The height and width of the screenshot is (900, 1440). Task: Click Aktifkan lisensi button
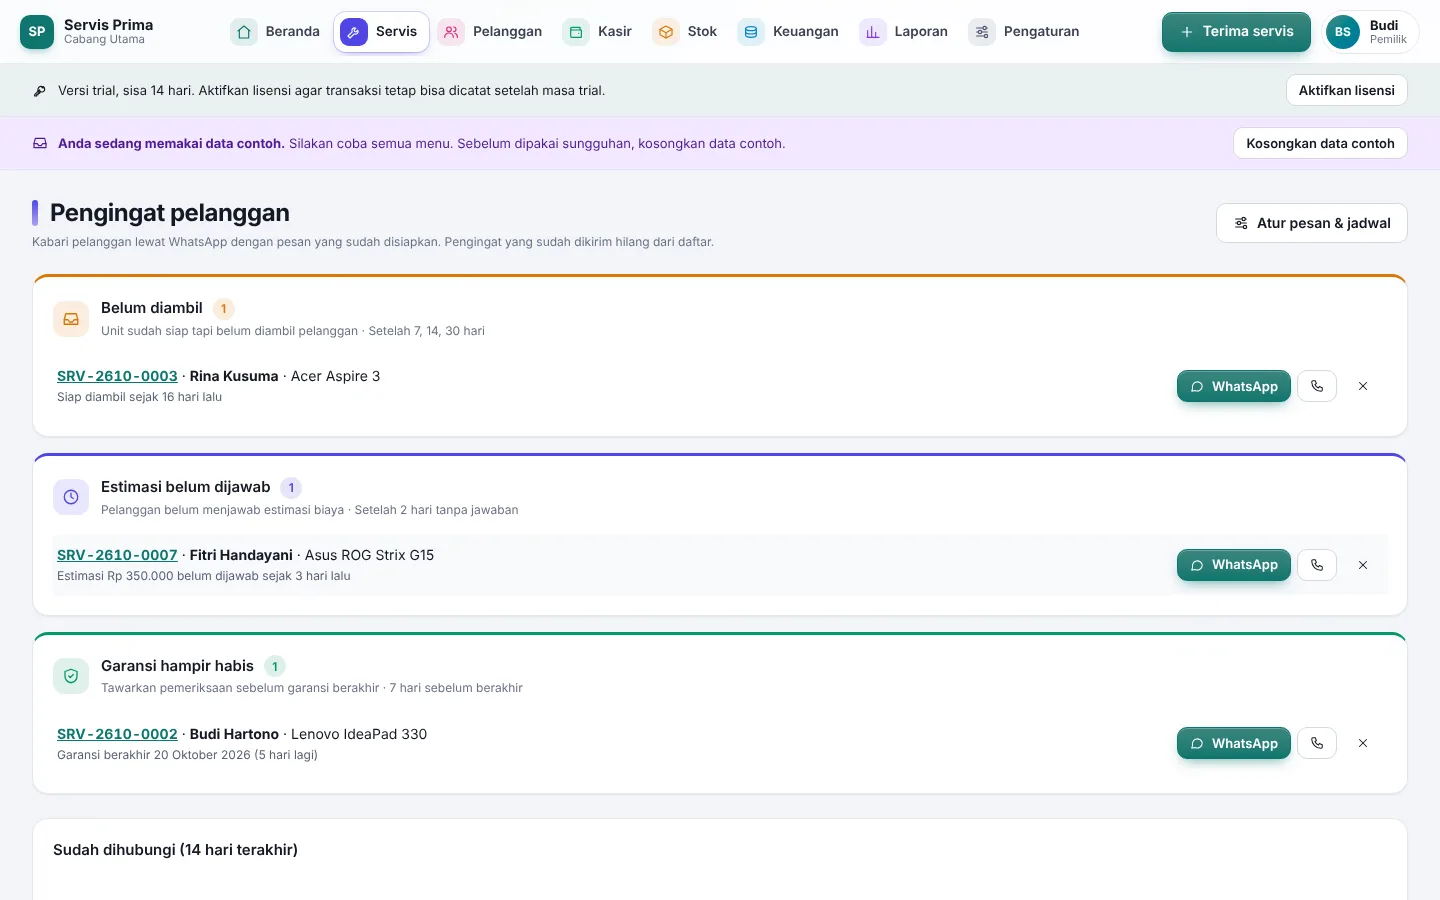[1346, 90]
